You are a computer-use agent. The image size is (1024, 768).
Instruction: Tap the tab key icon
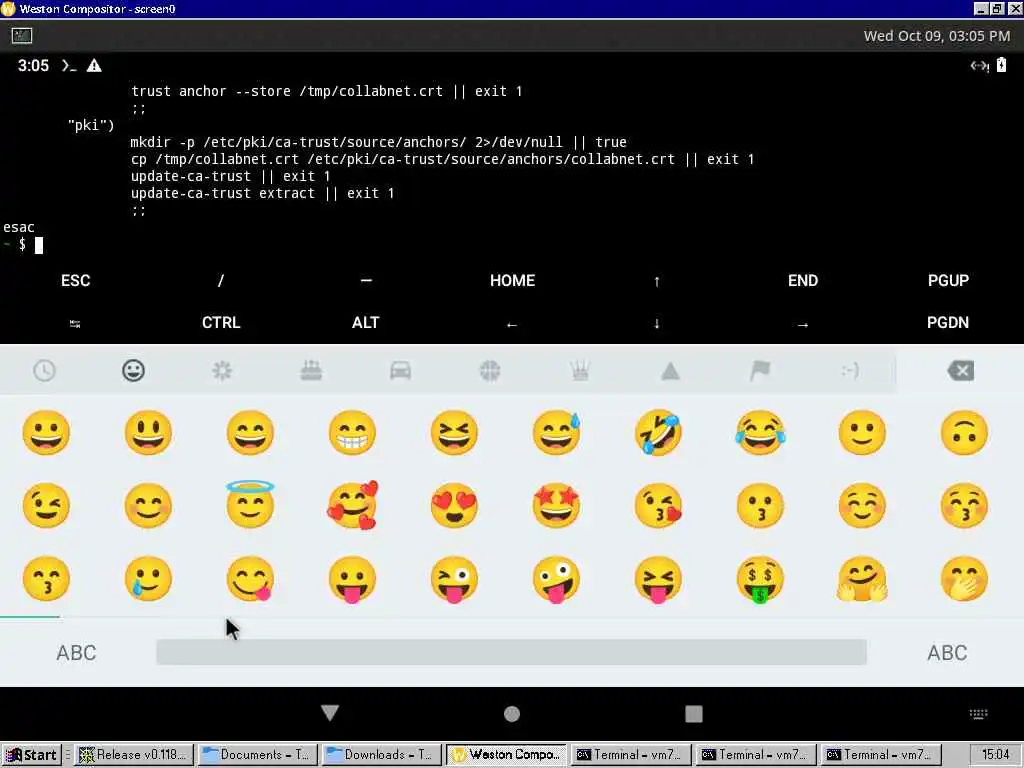[75, 323]
